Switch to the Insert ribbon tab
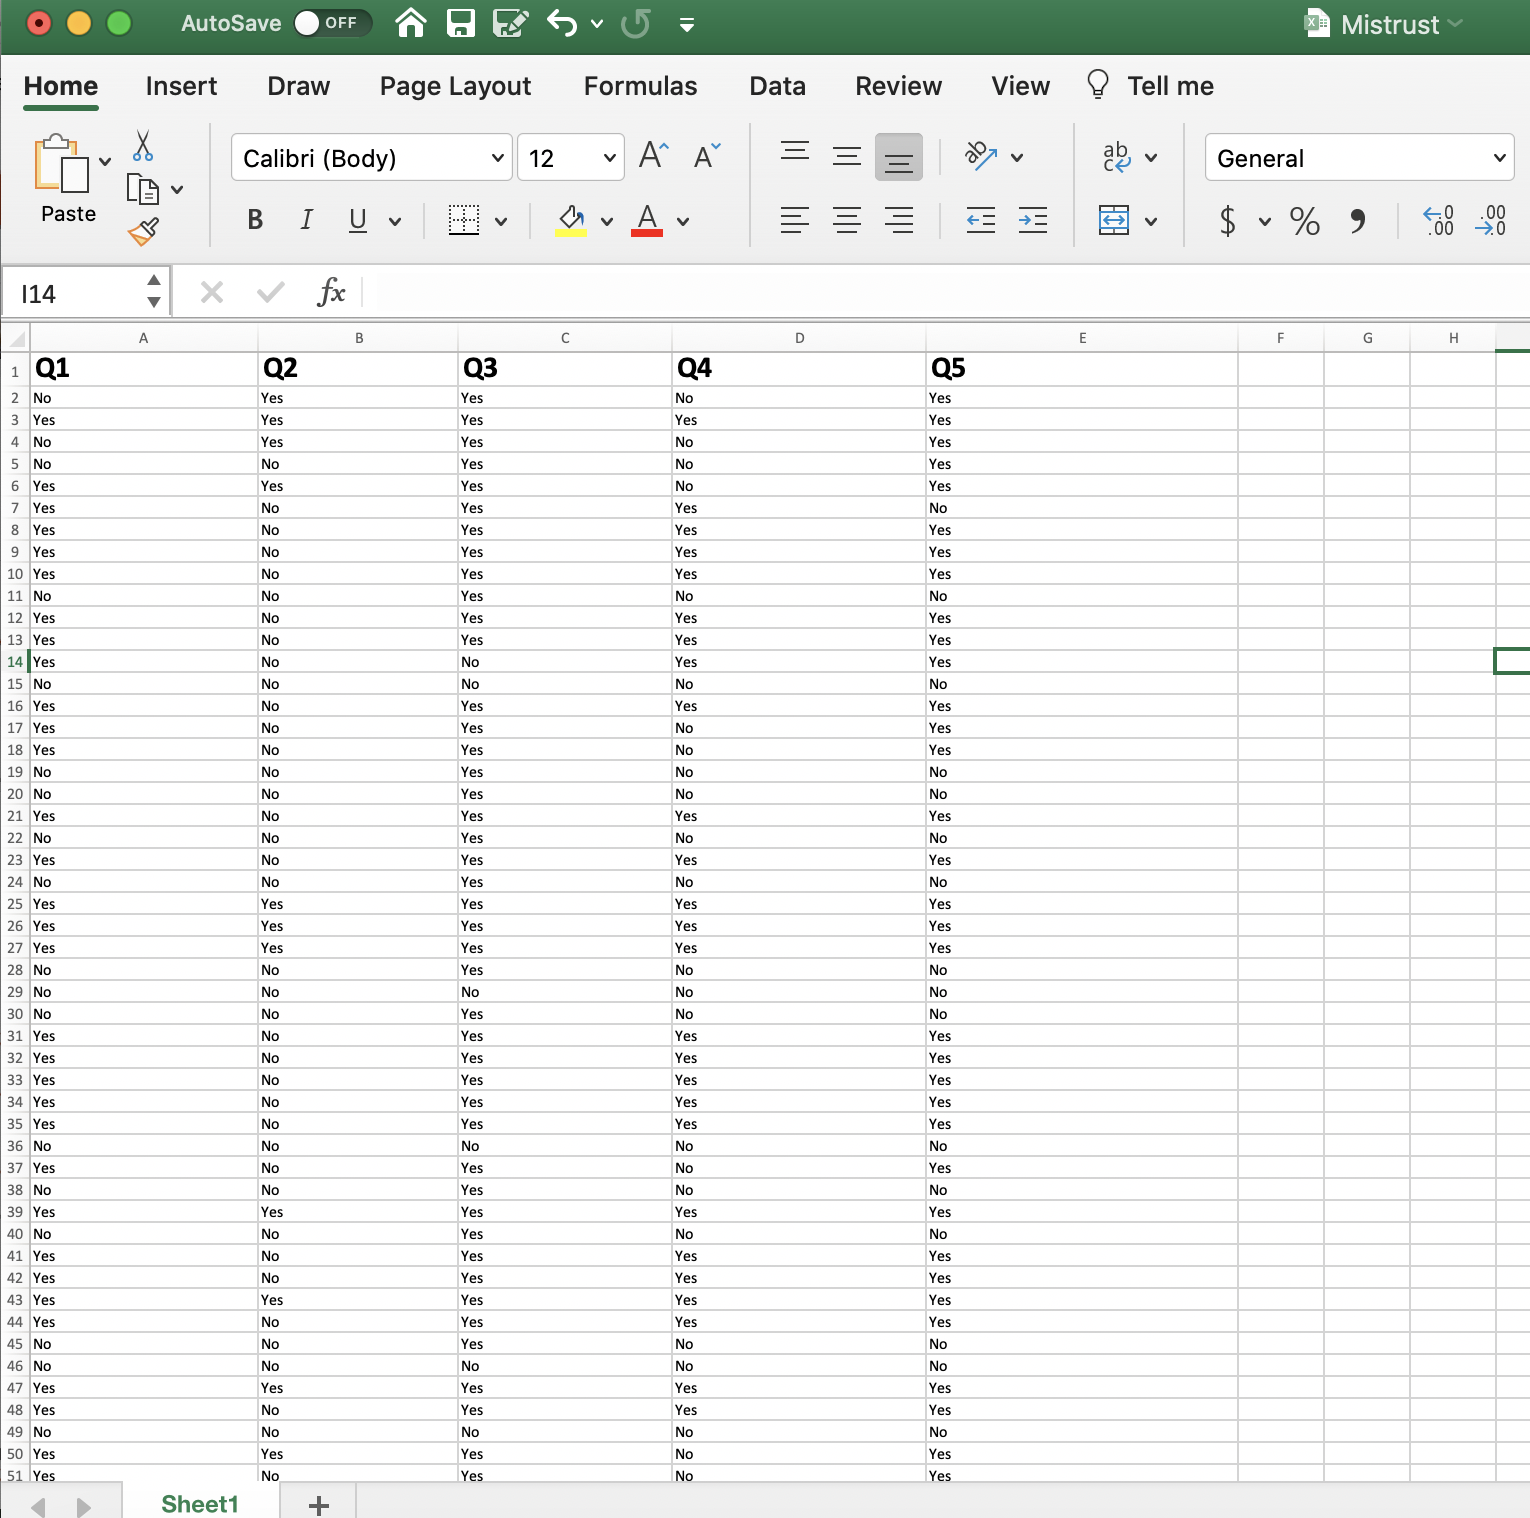The width and height of the screenshot is (1530, 1518). [x=181, y=86]
